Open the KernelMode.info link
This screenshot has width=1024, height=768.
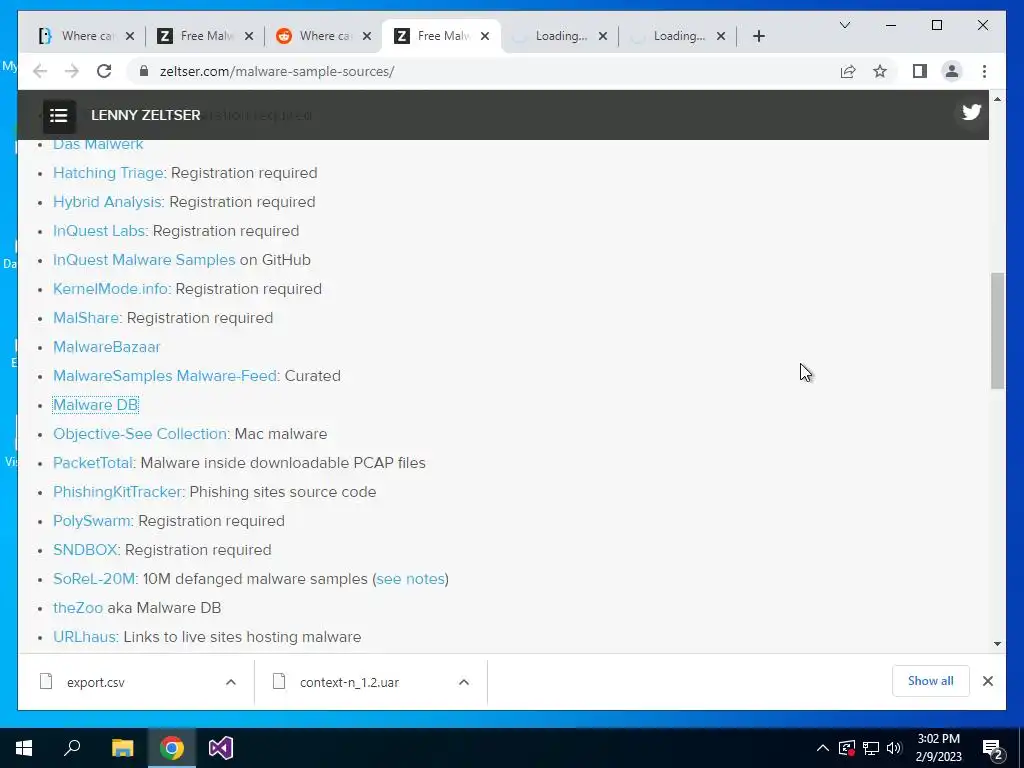click(x=110, y=289)
